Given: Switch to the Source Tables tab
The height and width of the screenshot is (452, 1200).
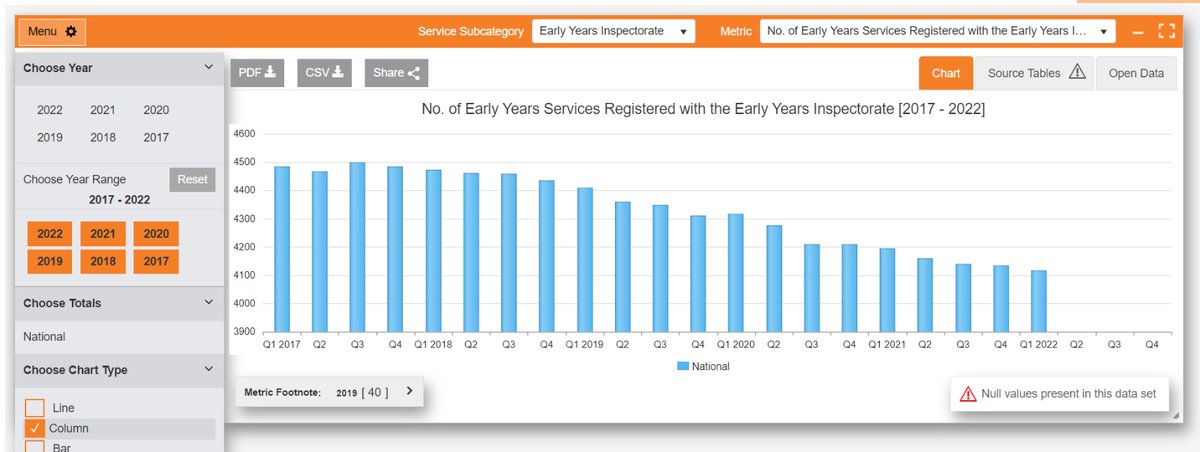Looking at the screenshot, I should pyautogui.click(x=1035, y=73).
